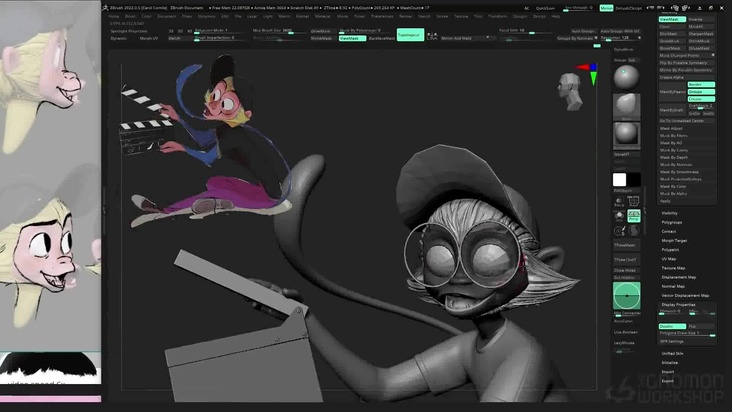
Task: Click the Close Holes button
Action: pos(626,270)
